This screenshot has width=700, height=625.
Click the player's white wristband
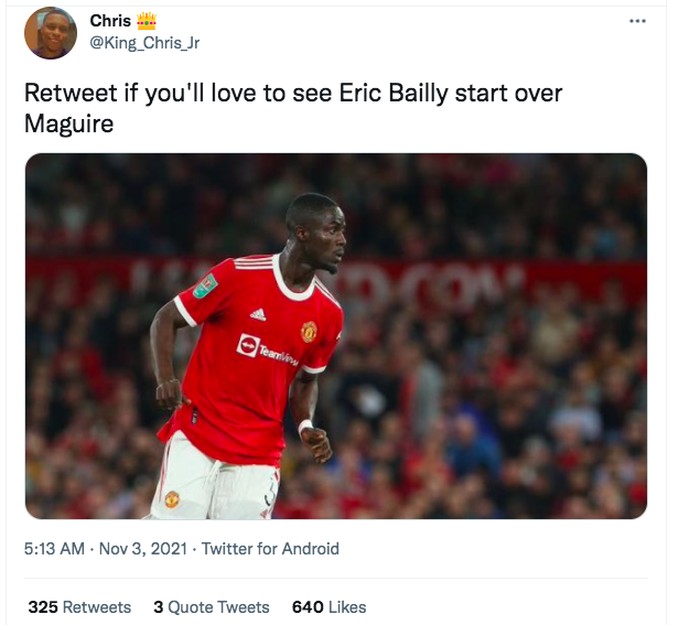[305, 426]
